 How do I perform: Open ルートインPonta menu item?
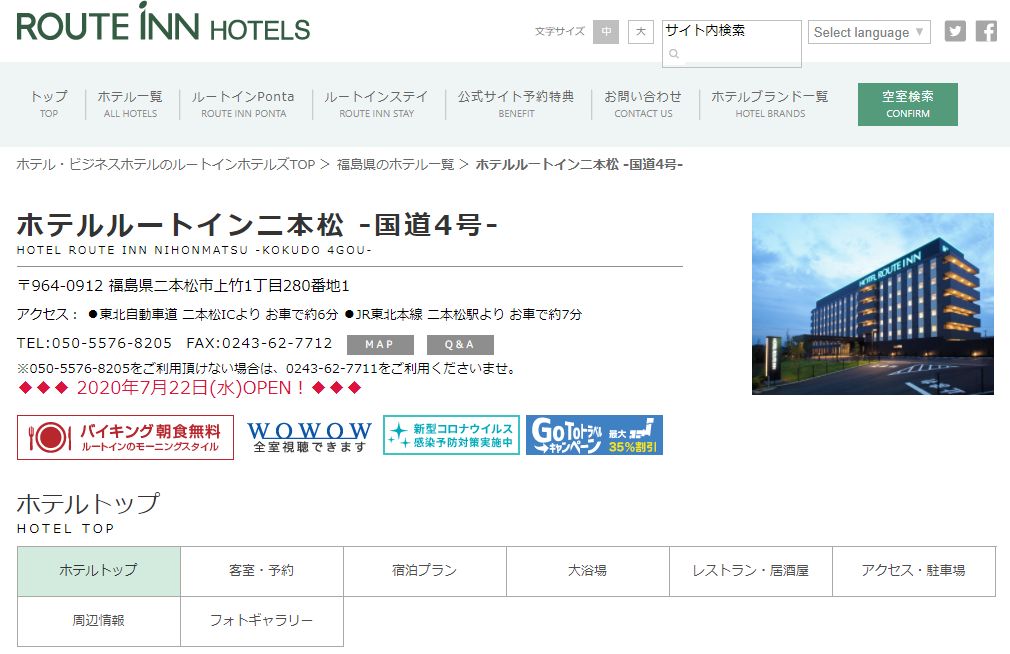point(243,104)
